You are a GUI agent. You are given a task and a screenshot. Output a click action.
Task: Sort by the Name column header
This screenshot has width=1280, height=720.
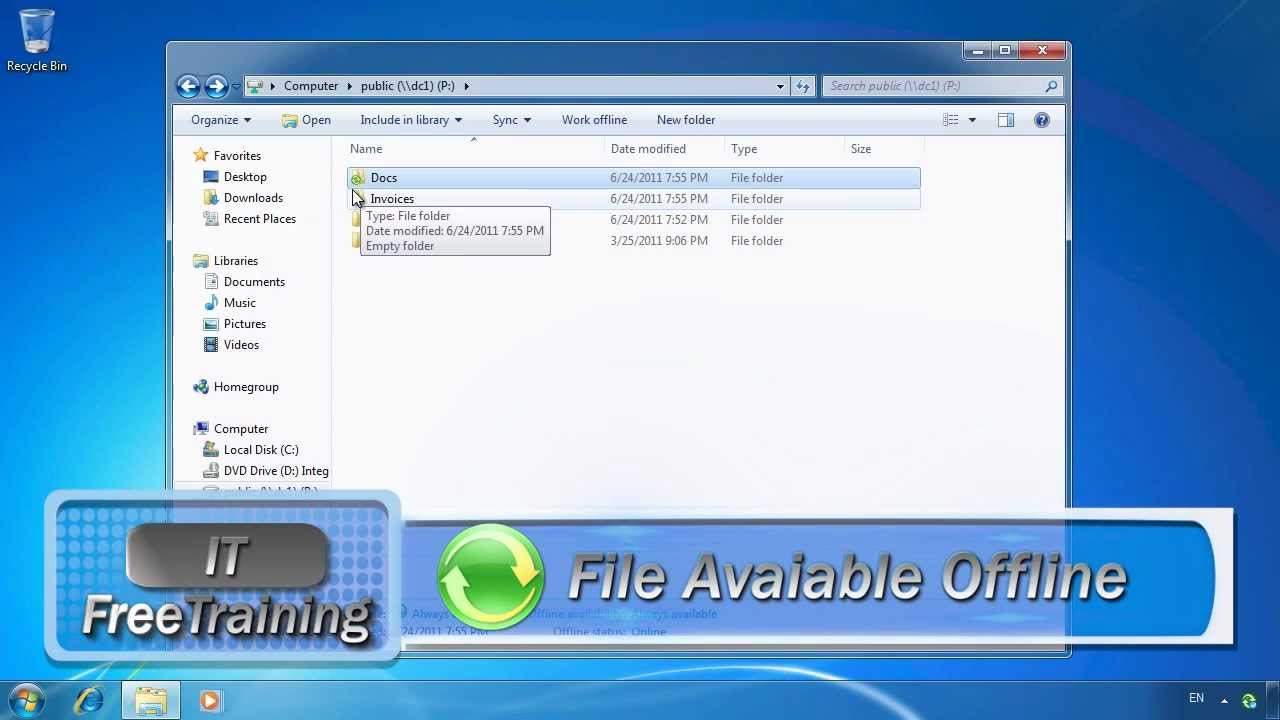[x=476, y=149]
